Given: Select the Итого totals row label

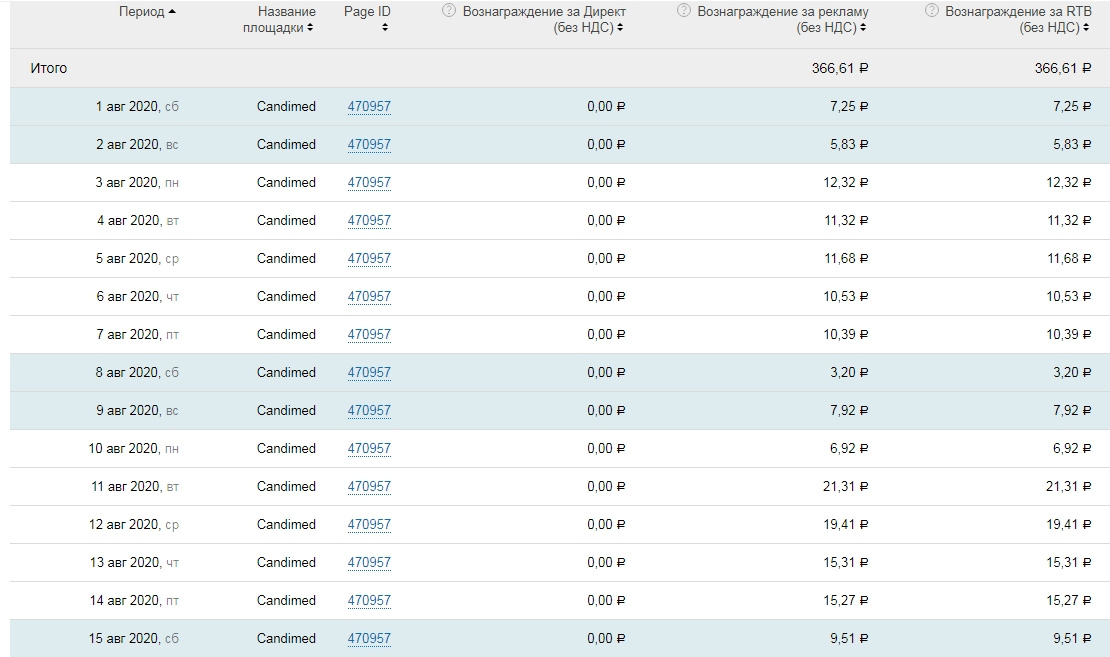Looking at the screenshot, I should coord(49,68).
